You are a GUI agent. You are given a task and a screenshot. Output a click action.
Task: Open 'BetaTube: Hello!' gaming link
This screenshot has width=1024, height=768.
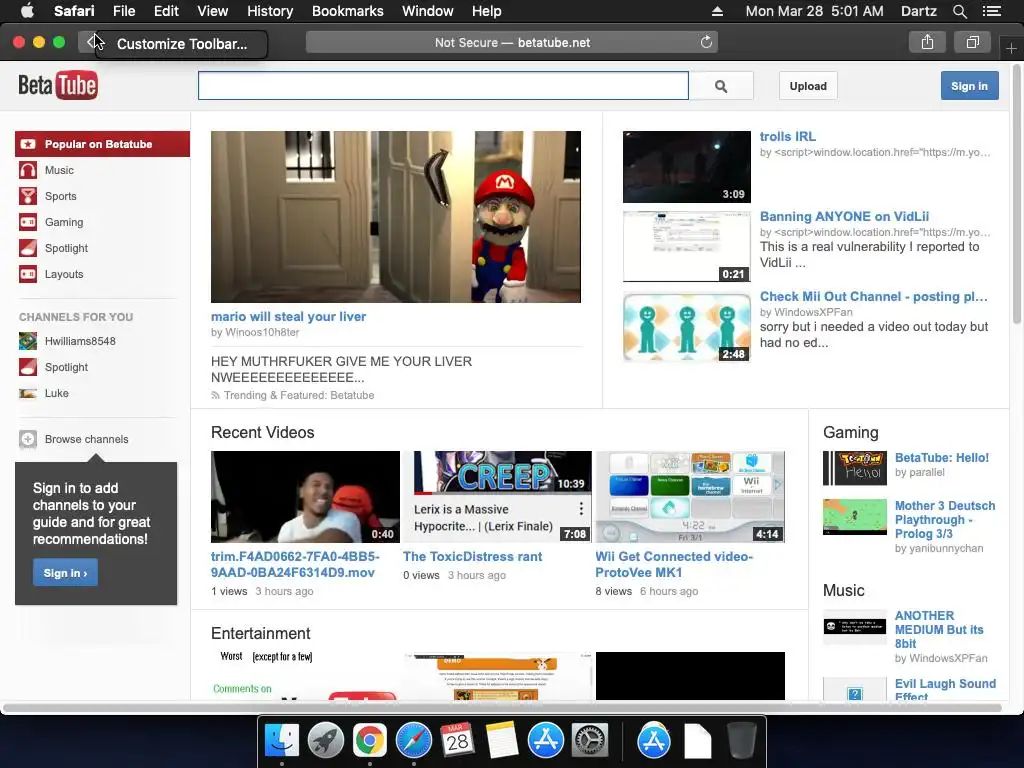(941, 458)
